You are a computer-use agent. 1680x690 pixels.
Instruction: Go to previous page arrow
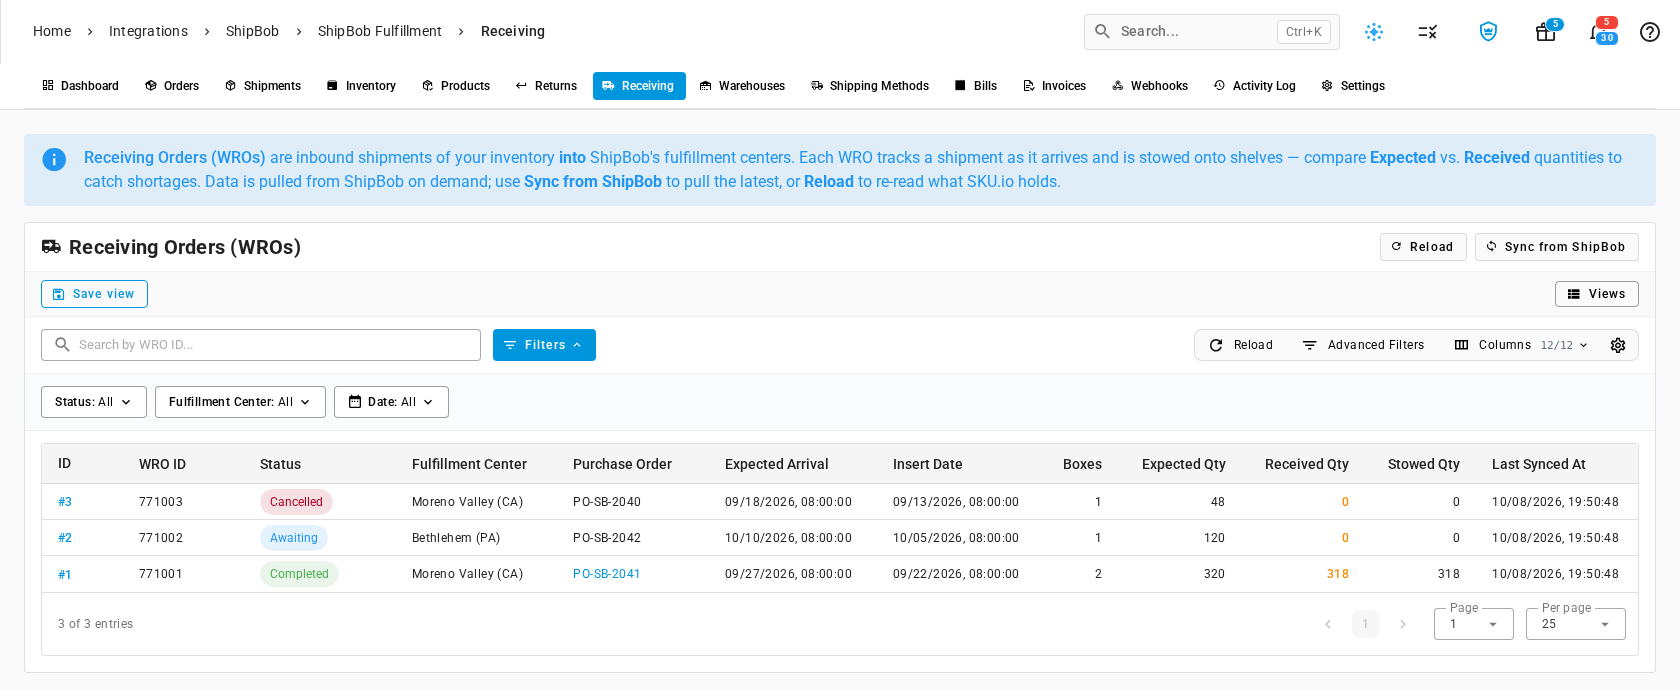click(1328, 624)
